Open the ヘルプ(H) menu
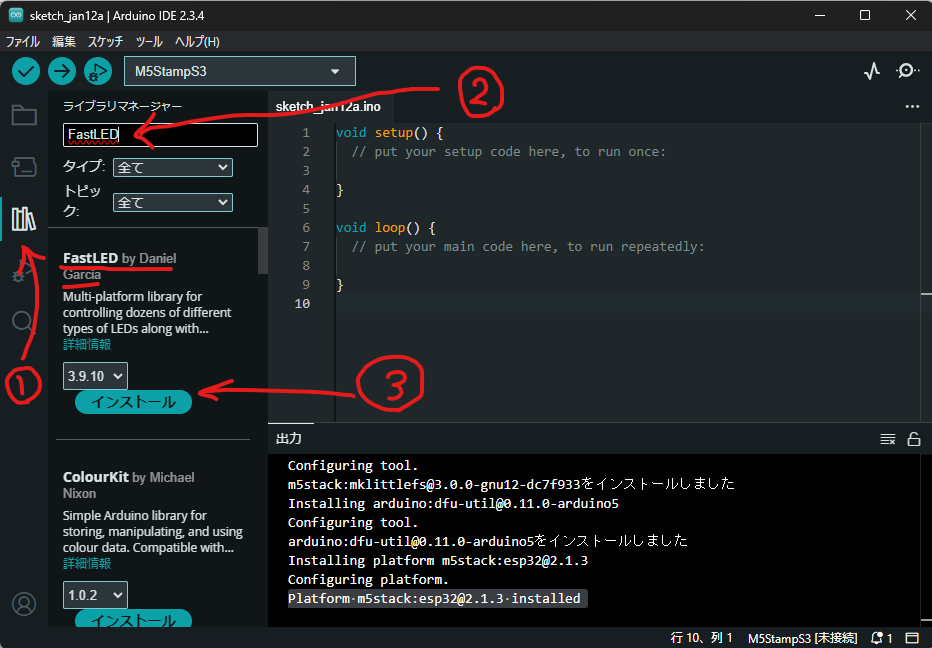This screenshot has height=648, width=932. (x=197, y=42)
